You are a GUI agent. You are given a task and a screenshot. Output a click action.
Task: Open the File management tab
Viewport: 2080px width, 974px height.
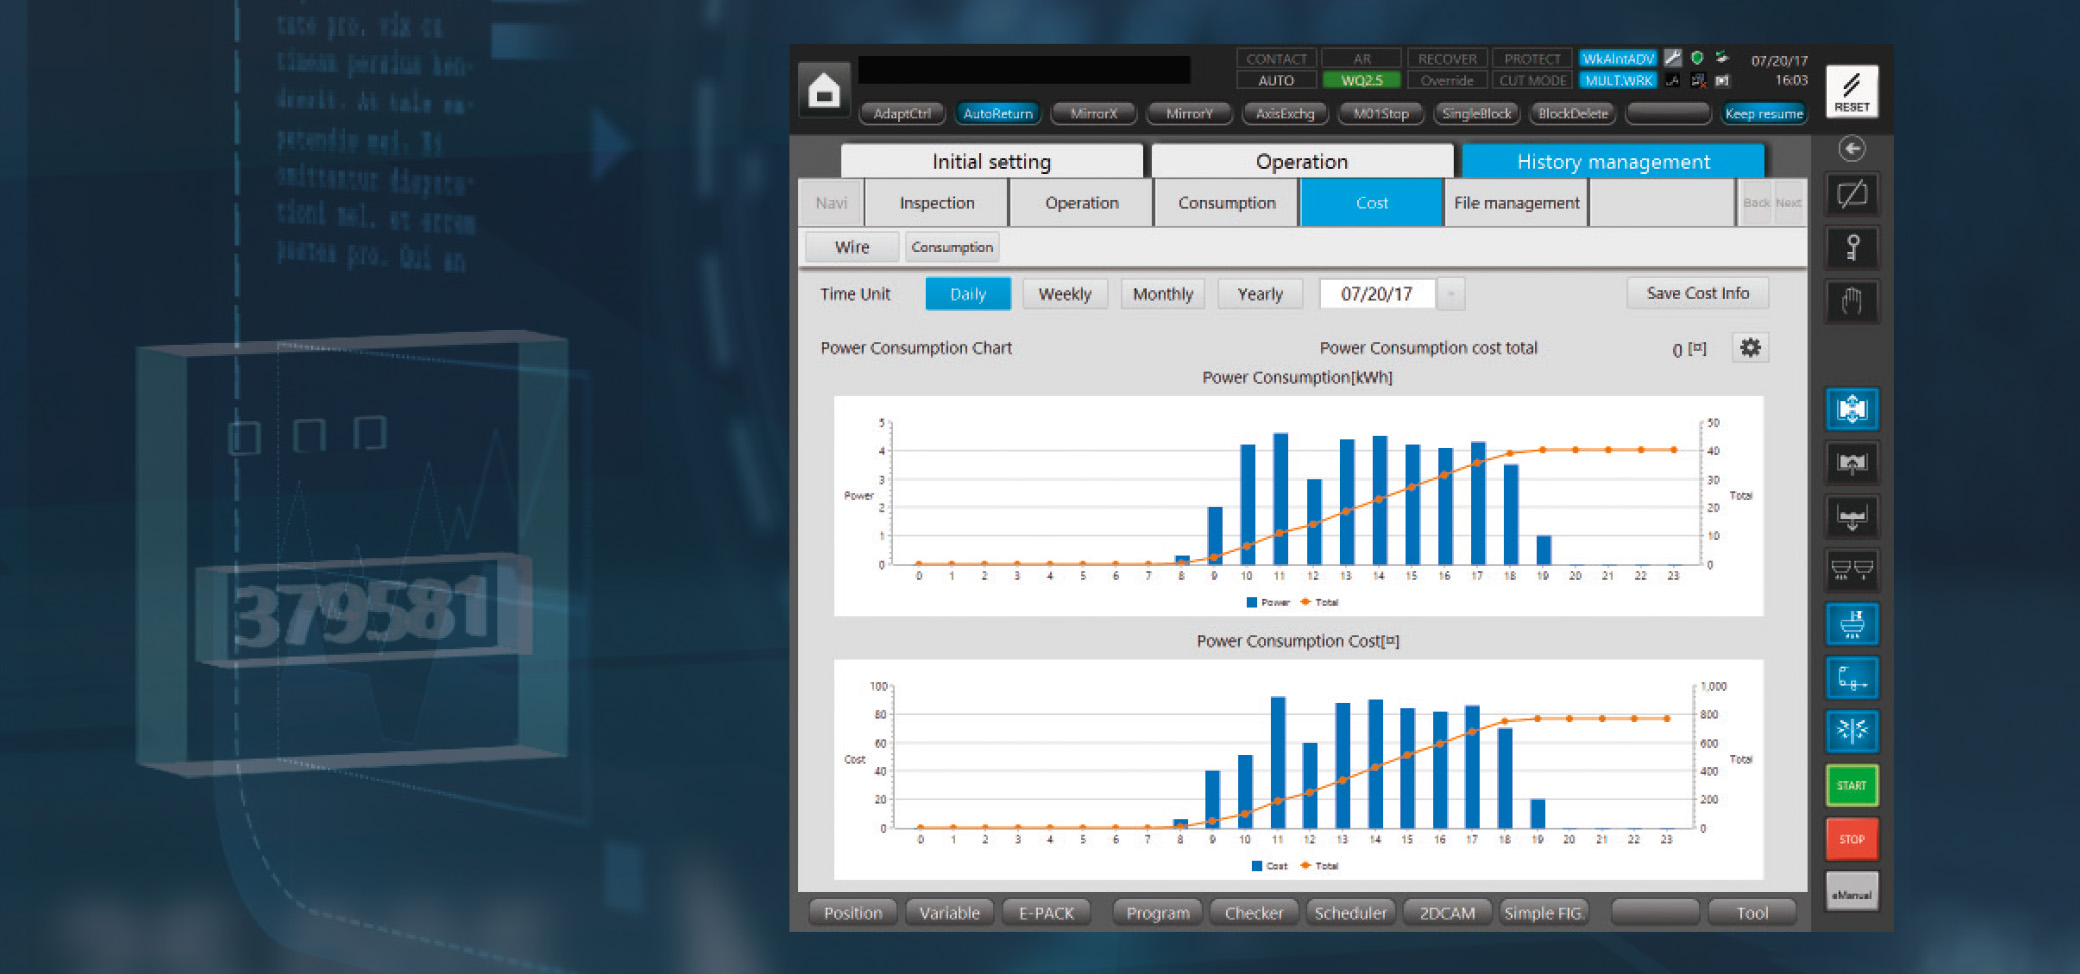(1516, 203)
